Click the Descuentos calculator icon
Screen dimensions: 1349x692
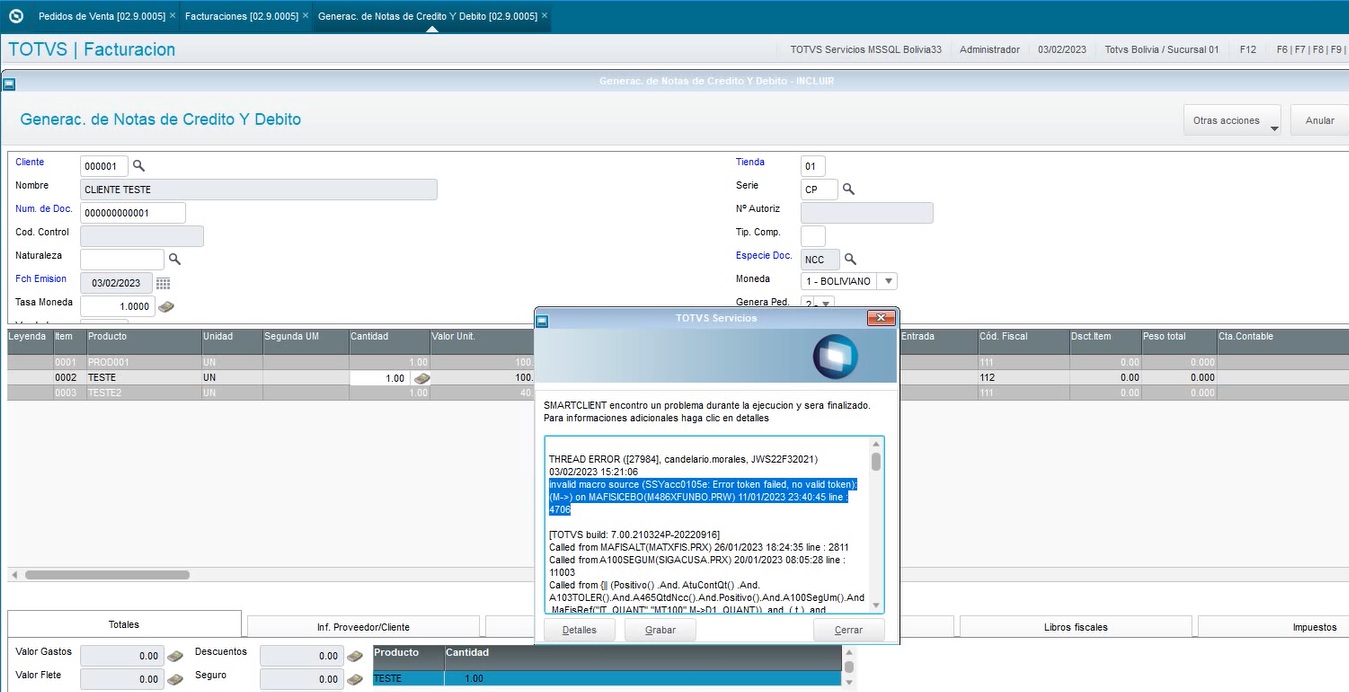click(x=355, y=656)
